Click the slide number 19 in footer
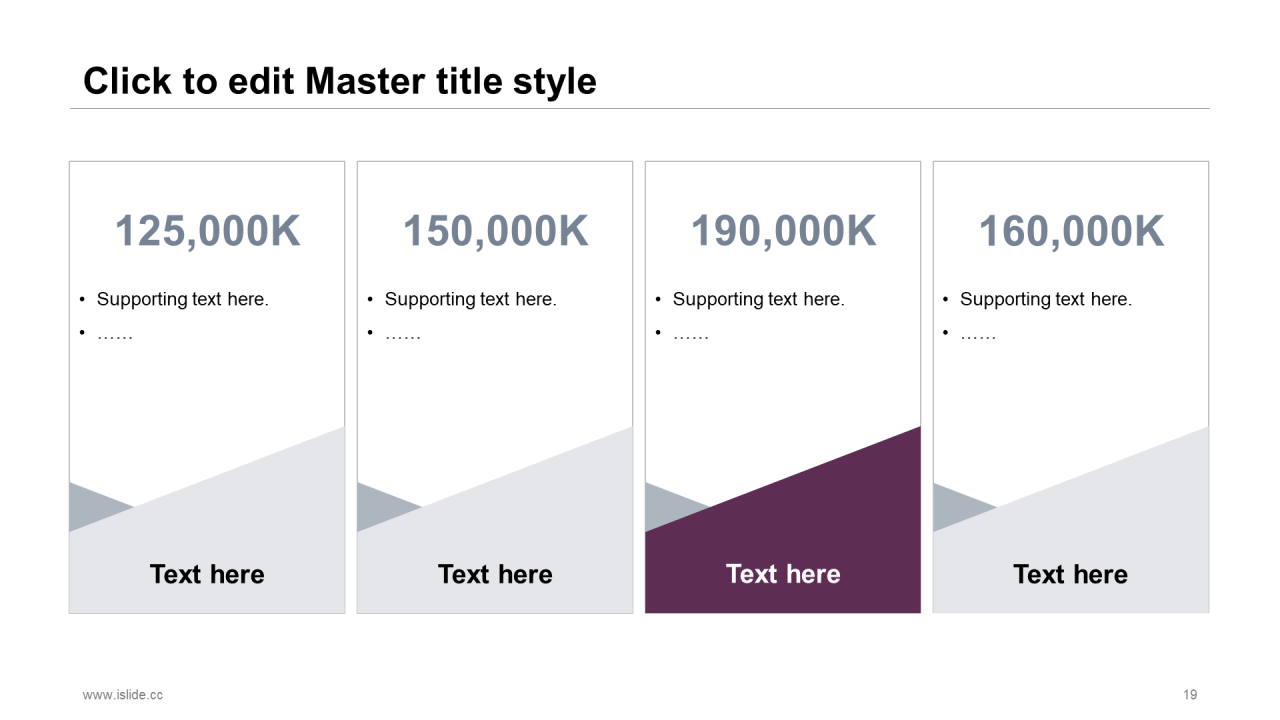Image resolution: width=1280 pixels, height=720 pixels. (1190, 694)
